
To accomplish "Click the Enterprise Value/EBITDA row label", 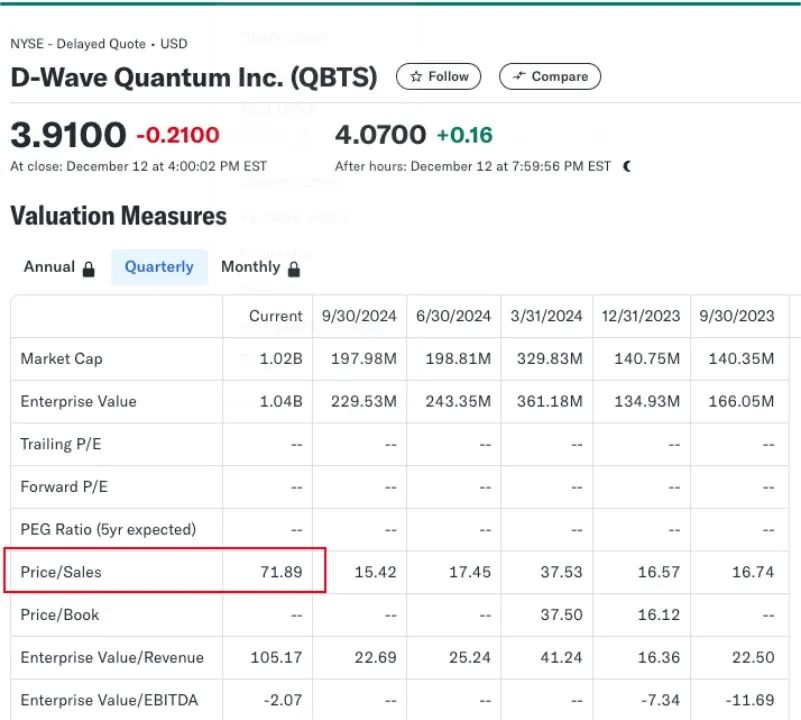I will [109, 700].
